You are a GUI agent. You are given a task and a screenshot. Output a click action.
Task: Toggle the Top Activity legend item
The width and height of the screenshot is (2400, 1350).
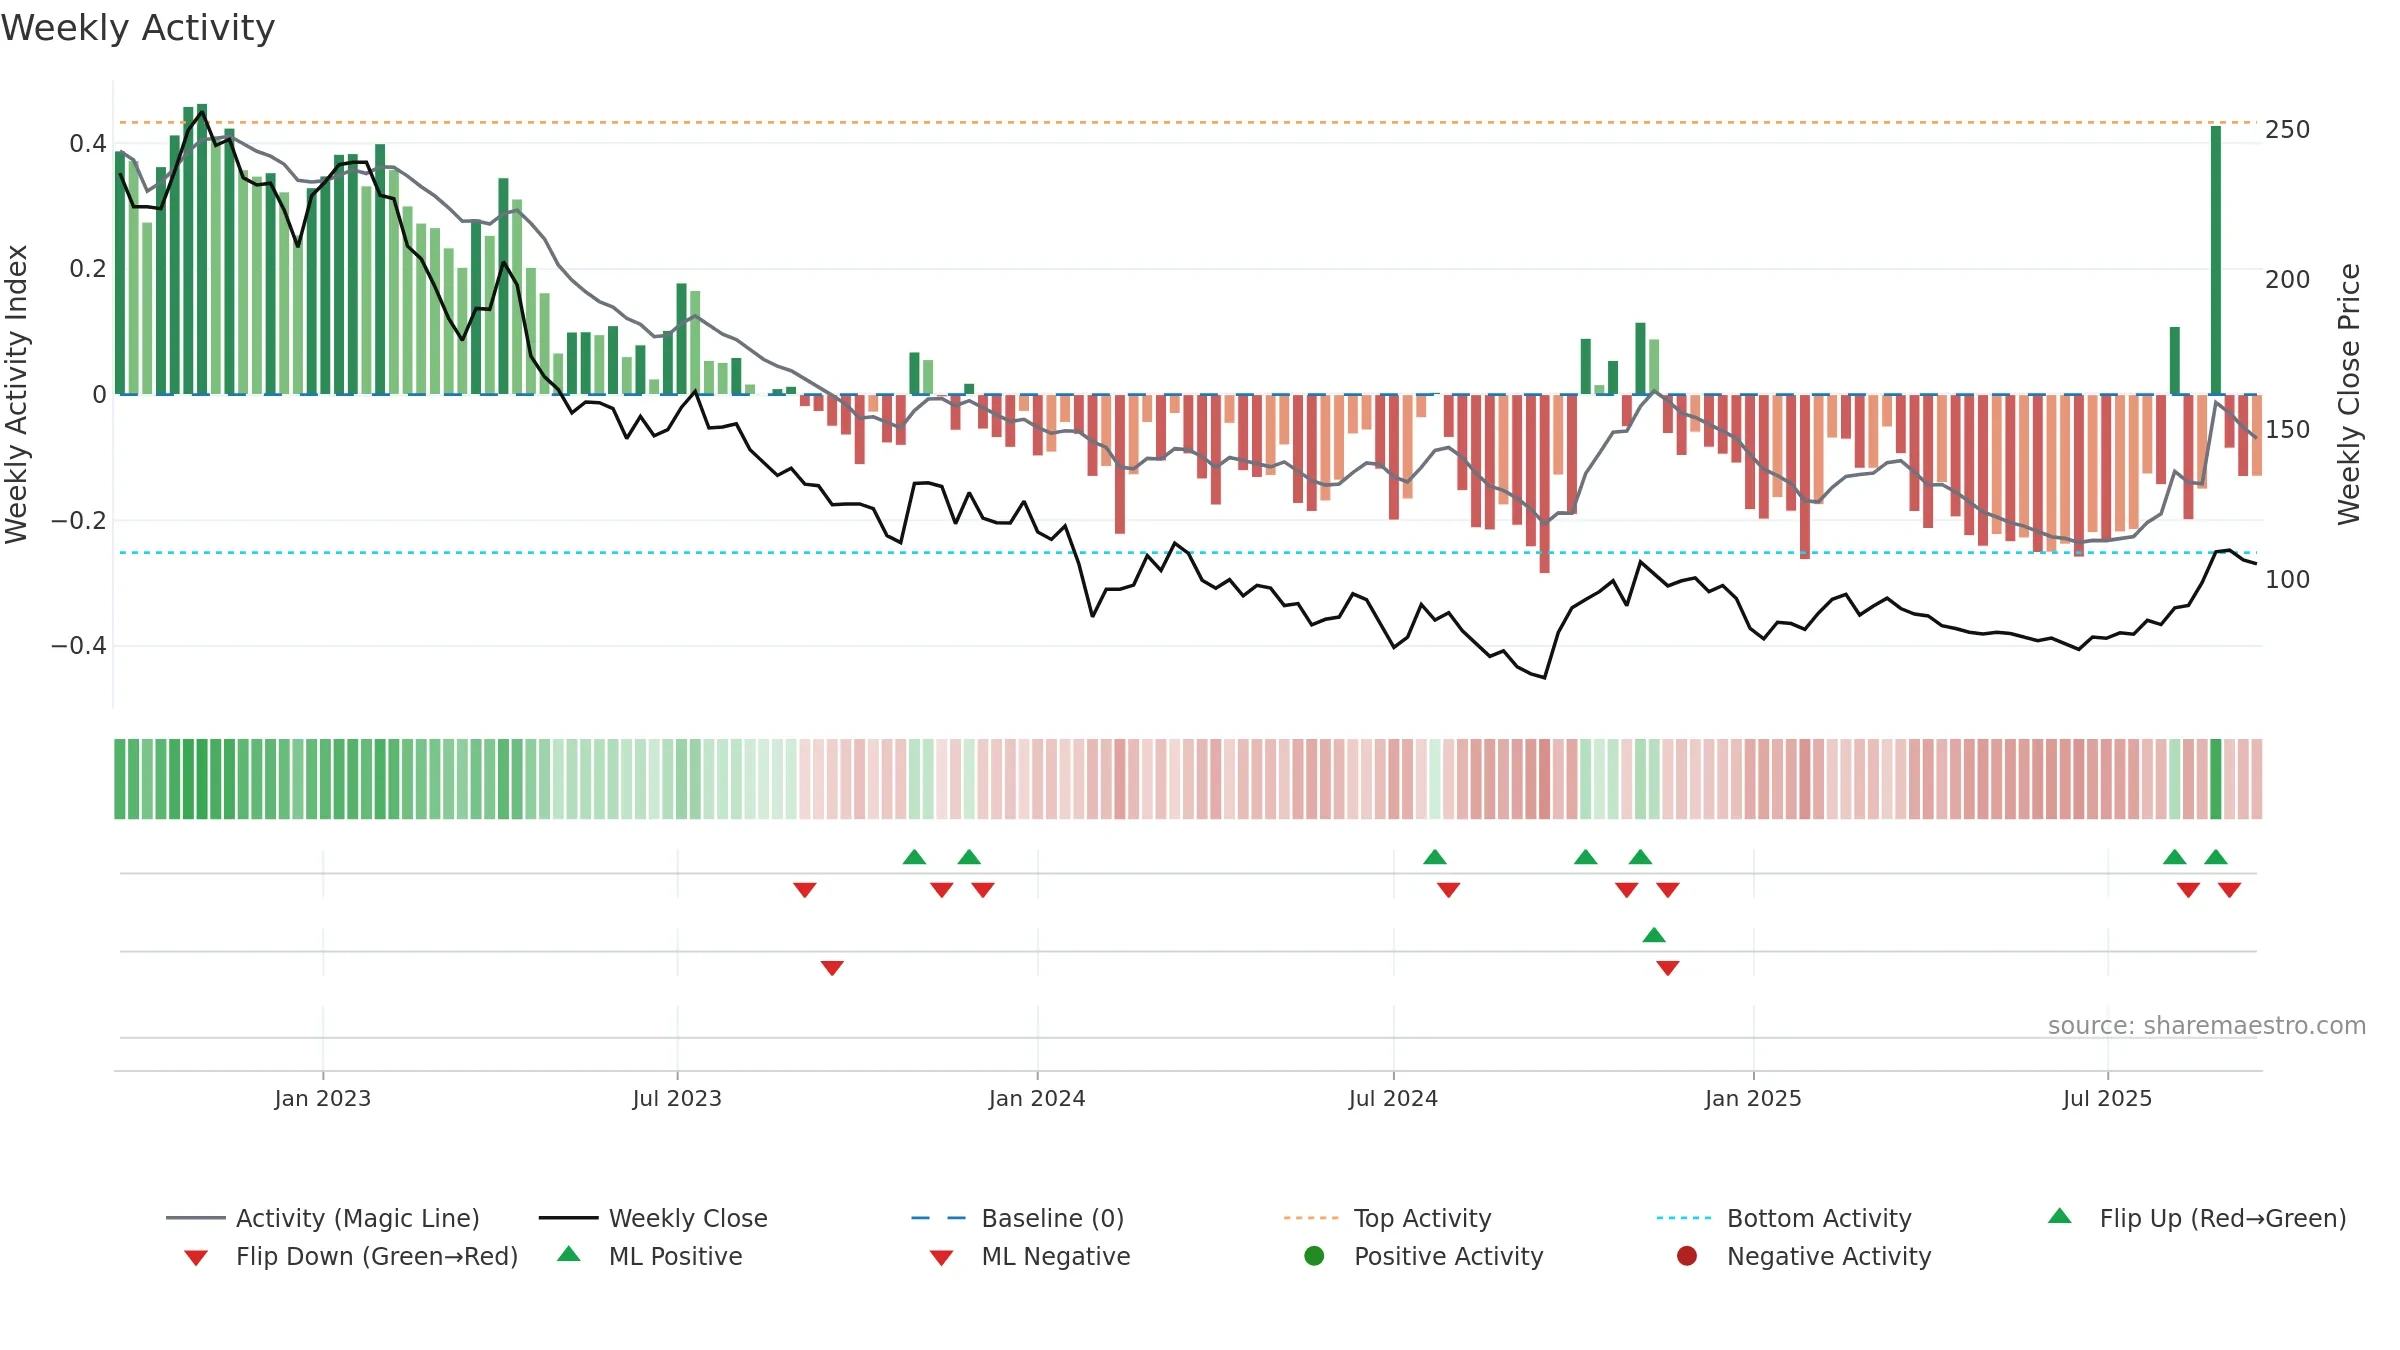coord(1387,1218)
